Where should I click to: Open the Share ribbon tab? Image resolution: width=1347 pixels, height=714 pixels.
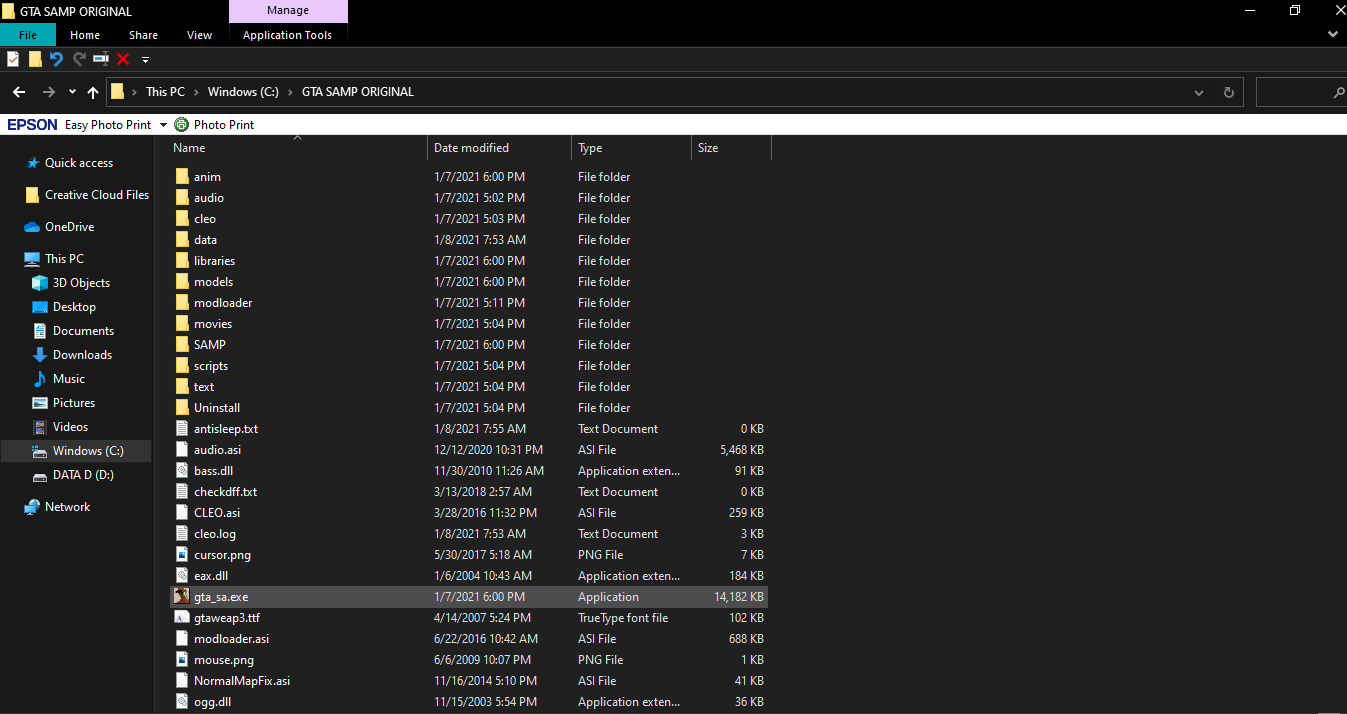coord(143,35)
